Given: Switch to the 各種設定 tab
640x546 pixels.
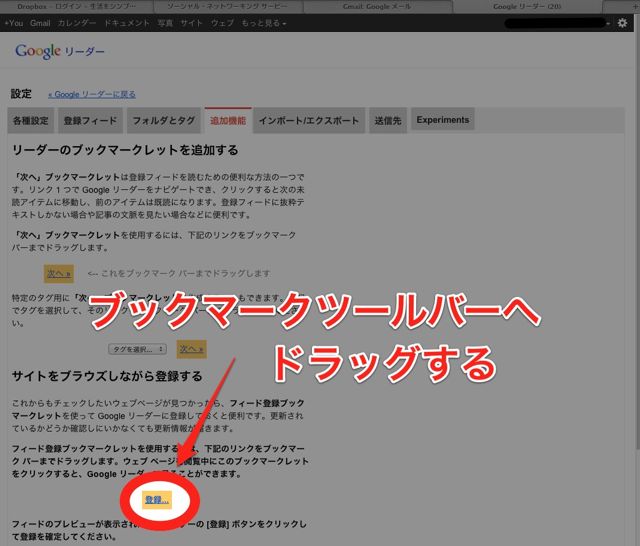Looking at the screenshot, I should 31,120.
